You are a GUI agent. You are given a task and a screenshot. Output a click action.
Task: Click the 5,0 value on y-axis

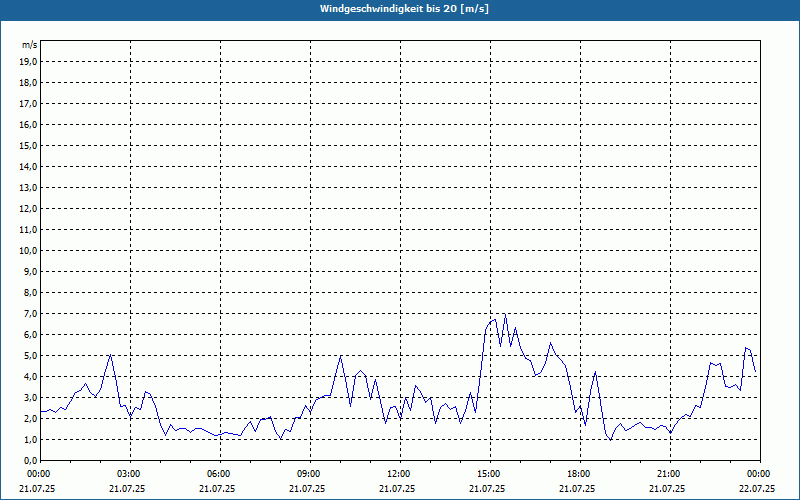(30, 356)
